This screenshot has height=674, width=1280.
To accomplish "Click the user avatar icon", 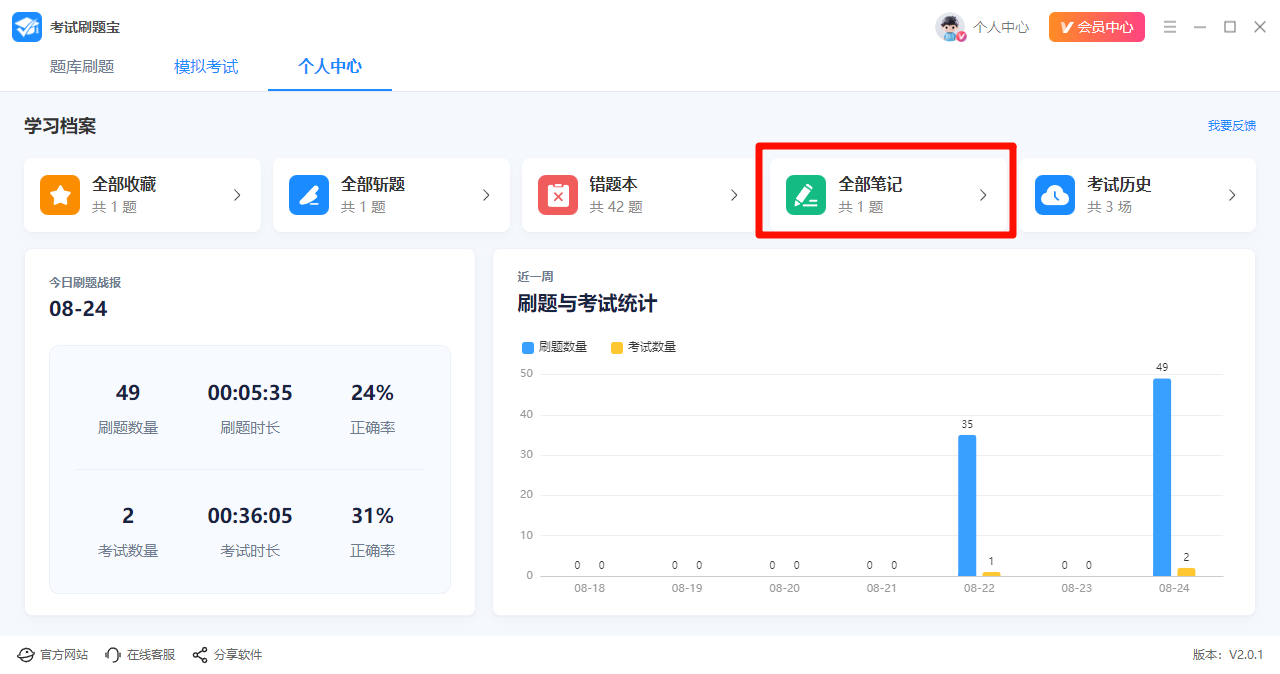I will [x=950, y=27].
